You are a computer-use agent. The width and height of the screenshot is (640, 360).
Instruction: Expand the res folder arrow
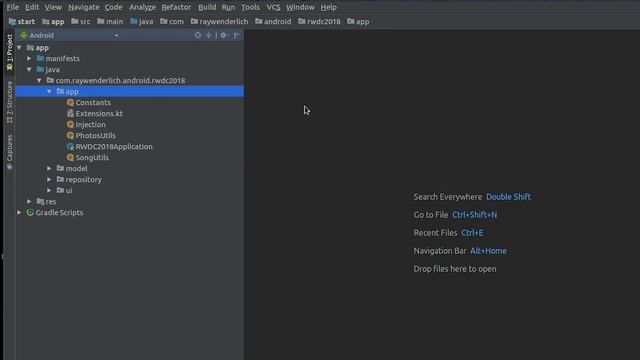pyautogui.click(x=29, y=202)
